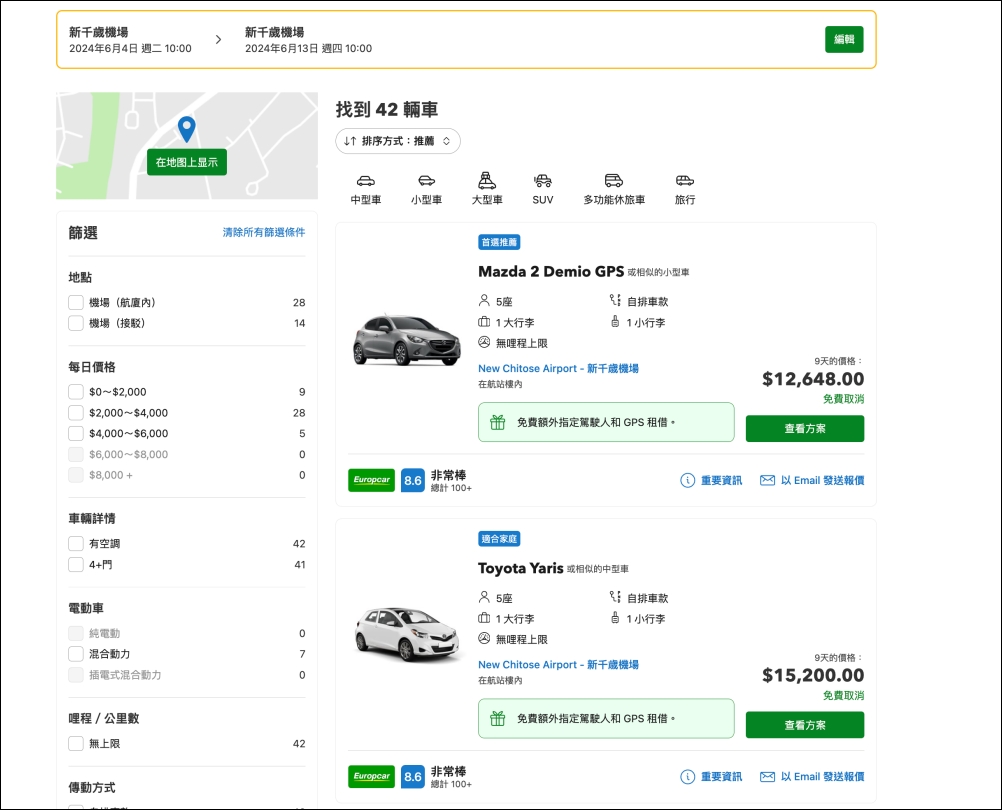The width and height of the screenshot is (1002, 810).
Task: Click the $12,648.00 price
Action: tap(813, 379)
